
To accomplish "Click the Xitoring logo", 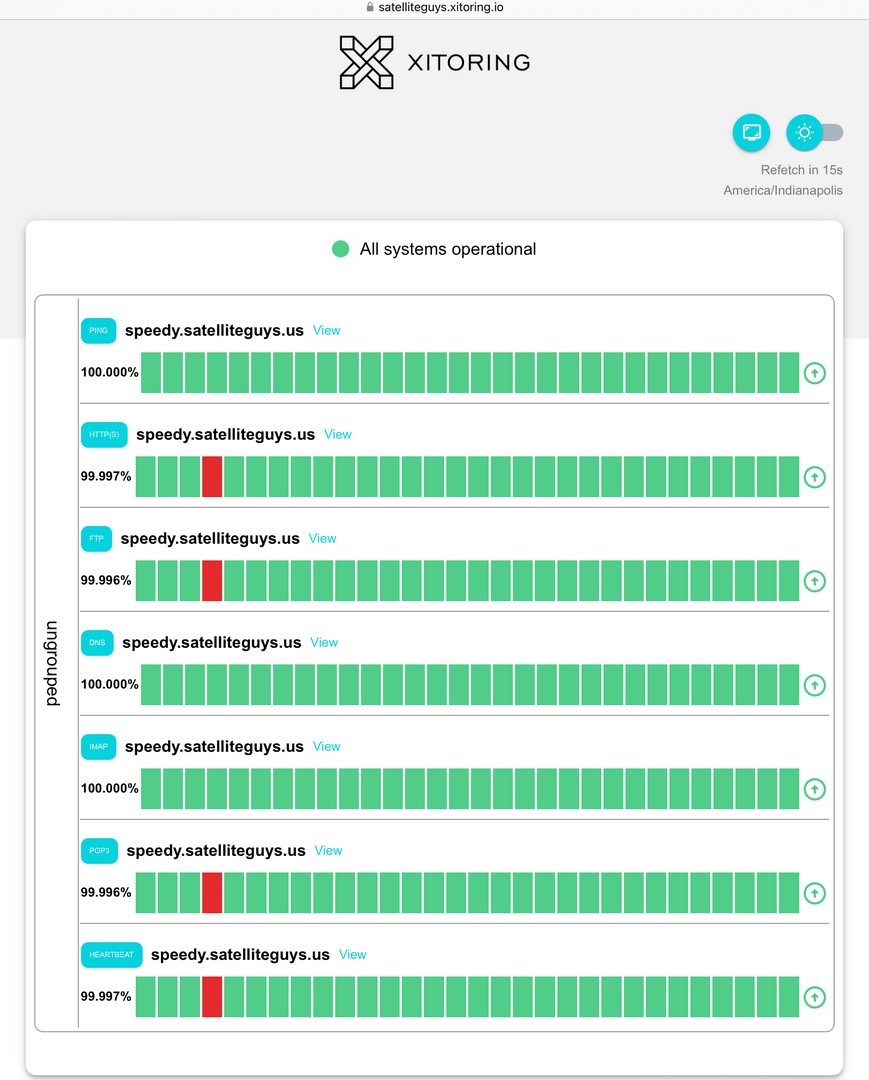I will (x=434, y=63).
